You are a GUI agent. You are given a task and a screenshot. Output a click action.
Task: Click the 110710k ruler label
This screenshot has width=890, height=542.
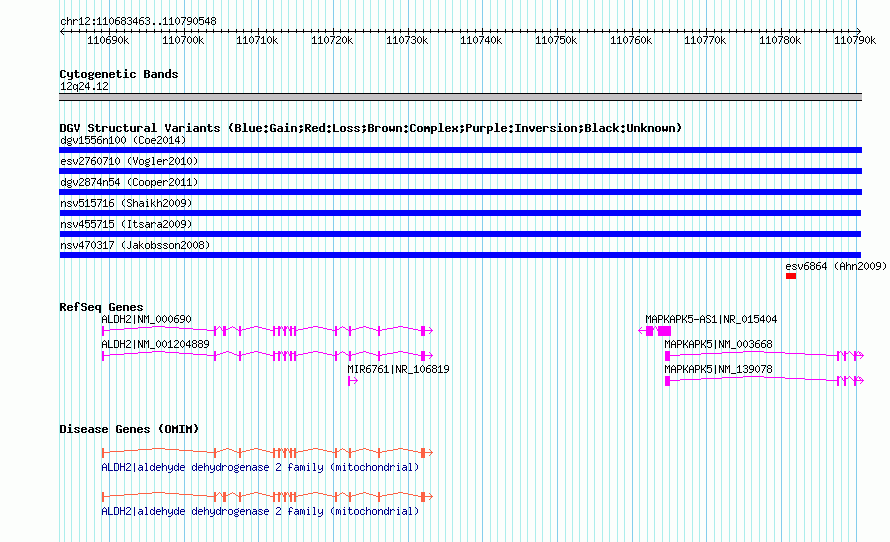(x=257, y=40)
